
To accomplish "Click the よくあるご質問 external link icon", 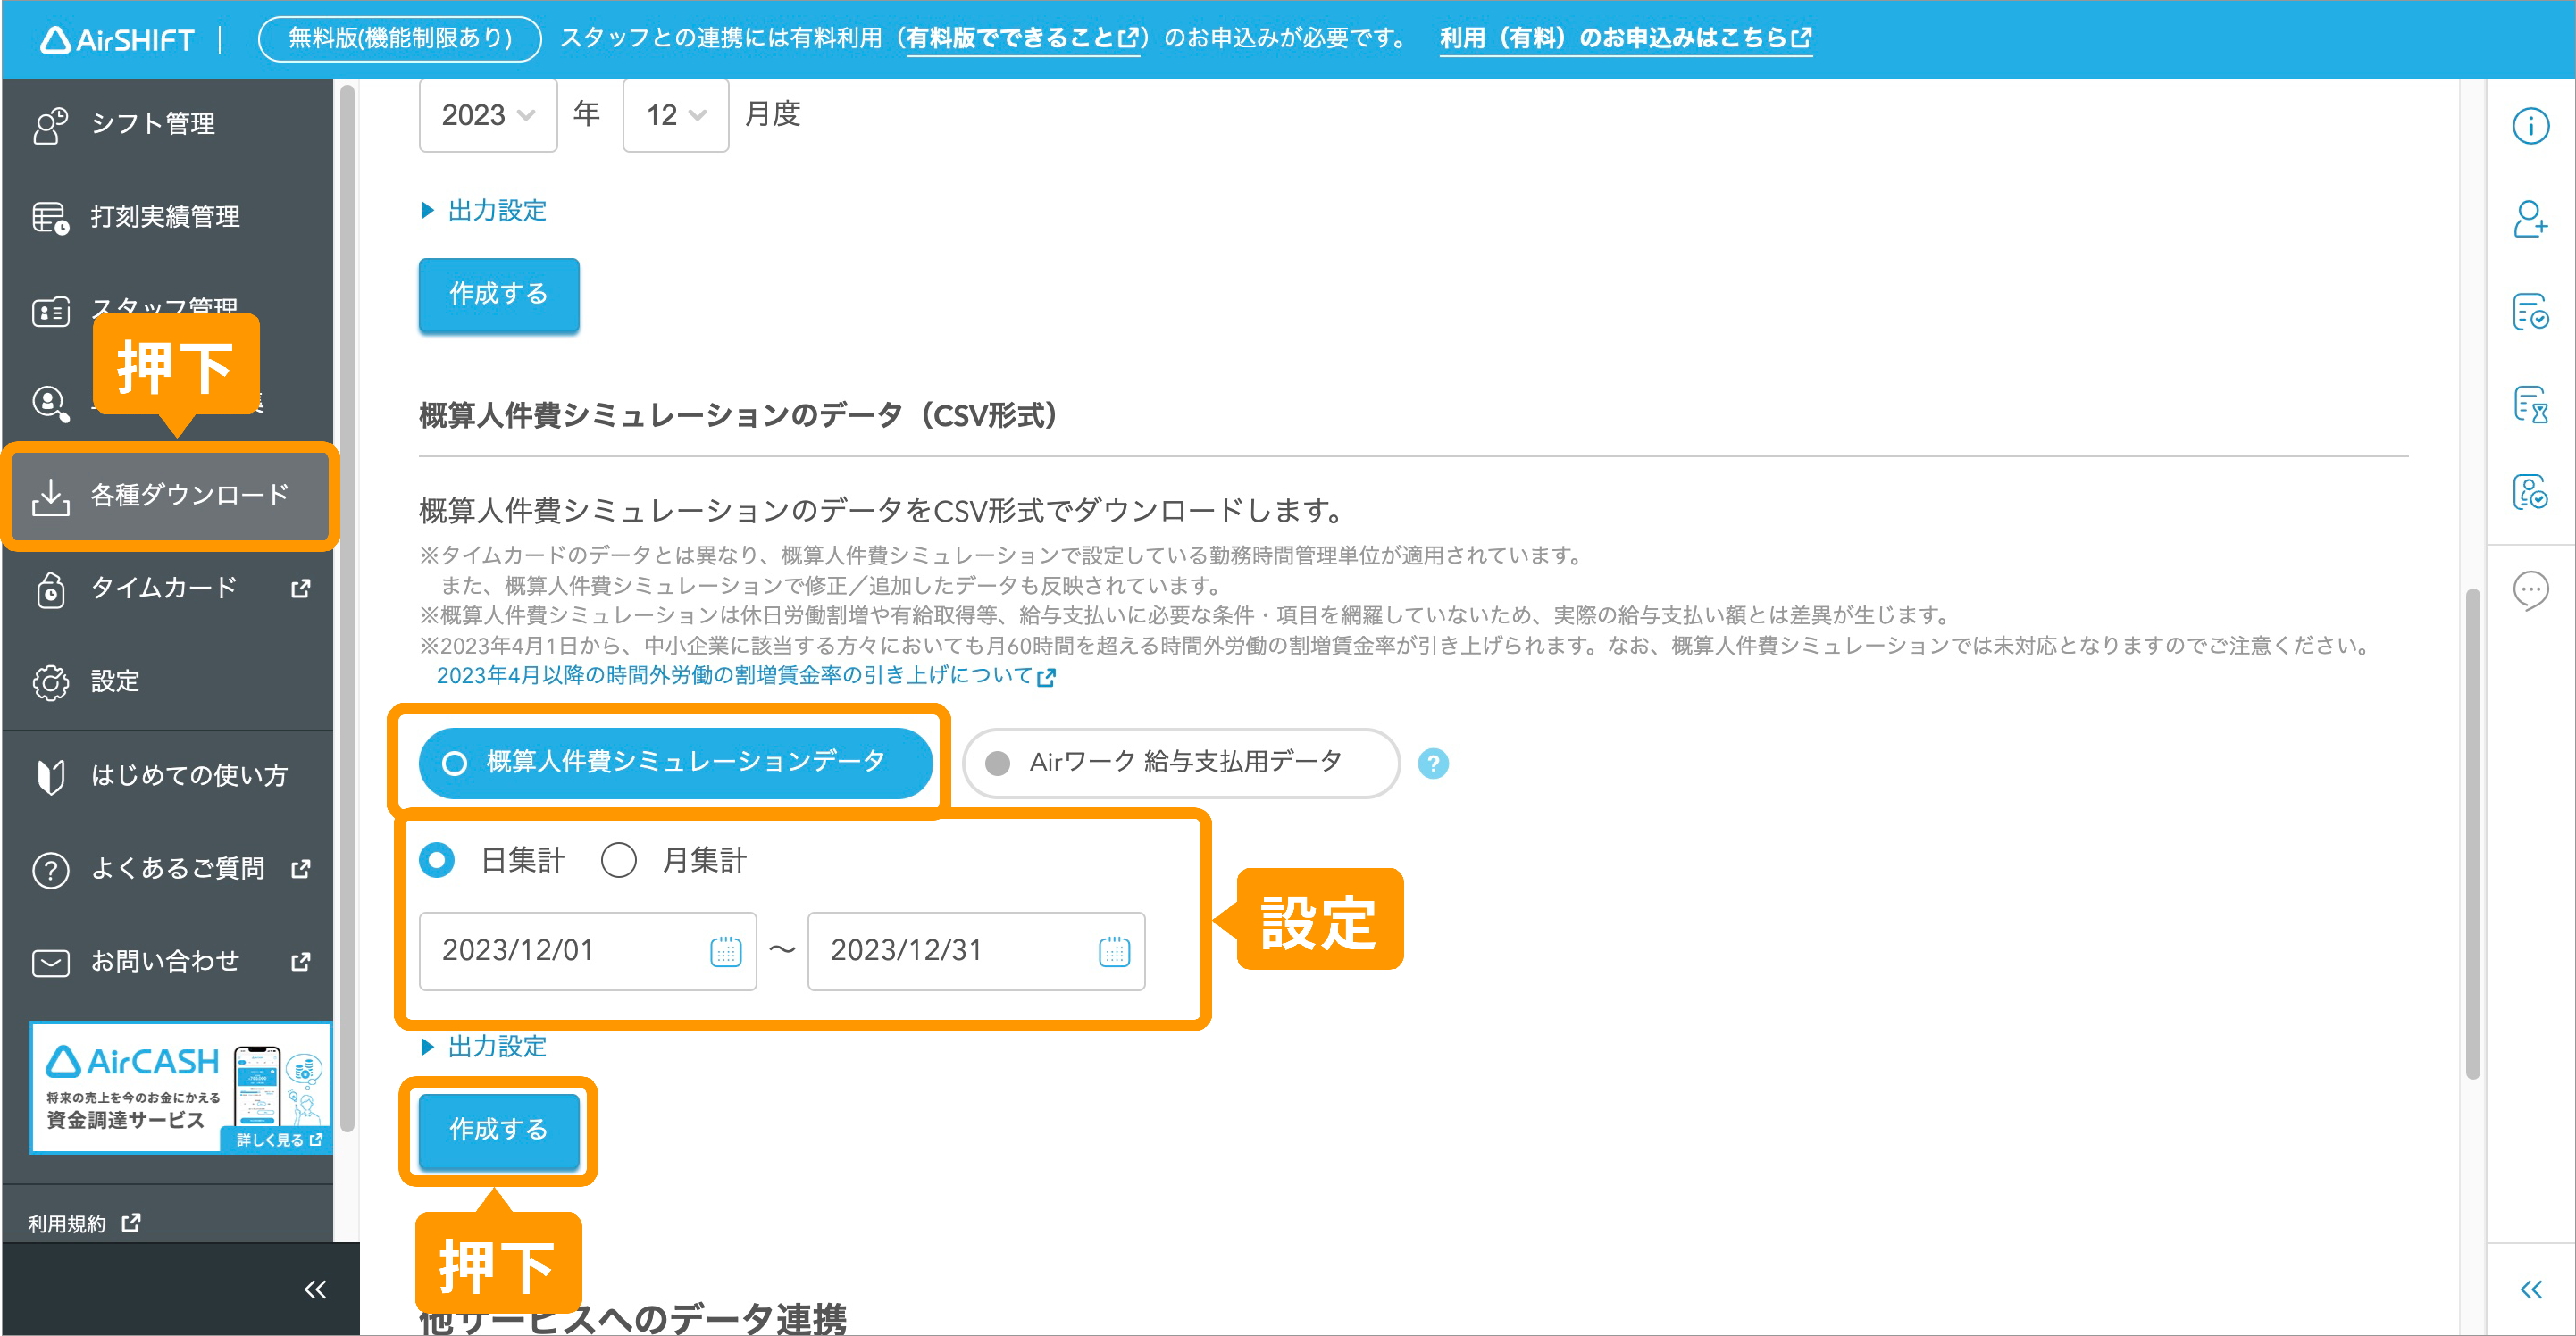I will [x=300, y=869].
